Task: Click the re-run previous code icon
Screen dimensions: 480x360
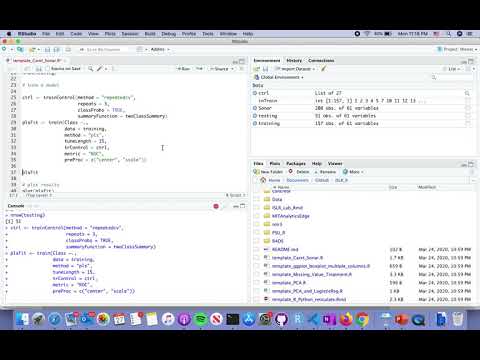Action: 199,69
